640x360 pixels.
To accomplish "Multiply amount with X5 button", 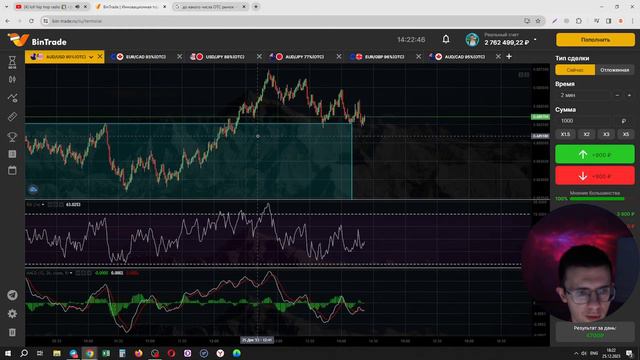I will (626, 134).
